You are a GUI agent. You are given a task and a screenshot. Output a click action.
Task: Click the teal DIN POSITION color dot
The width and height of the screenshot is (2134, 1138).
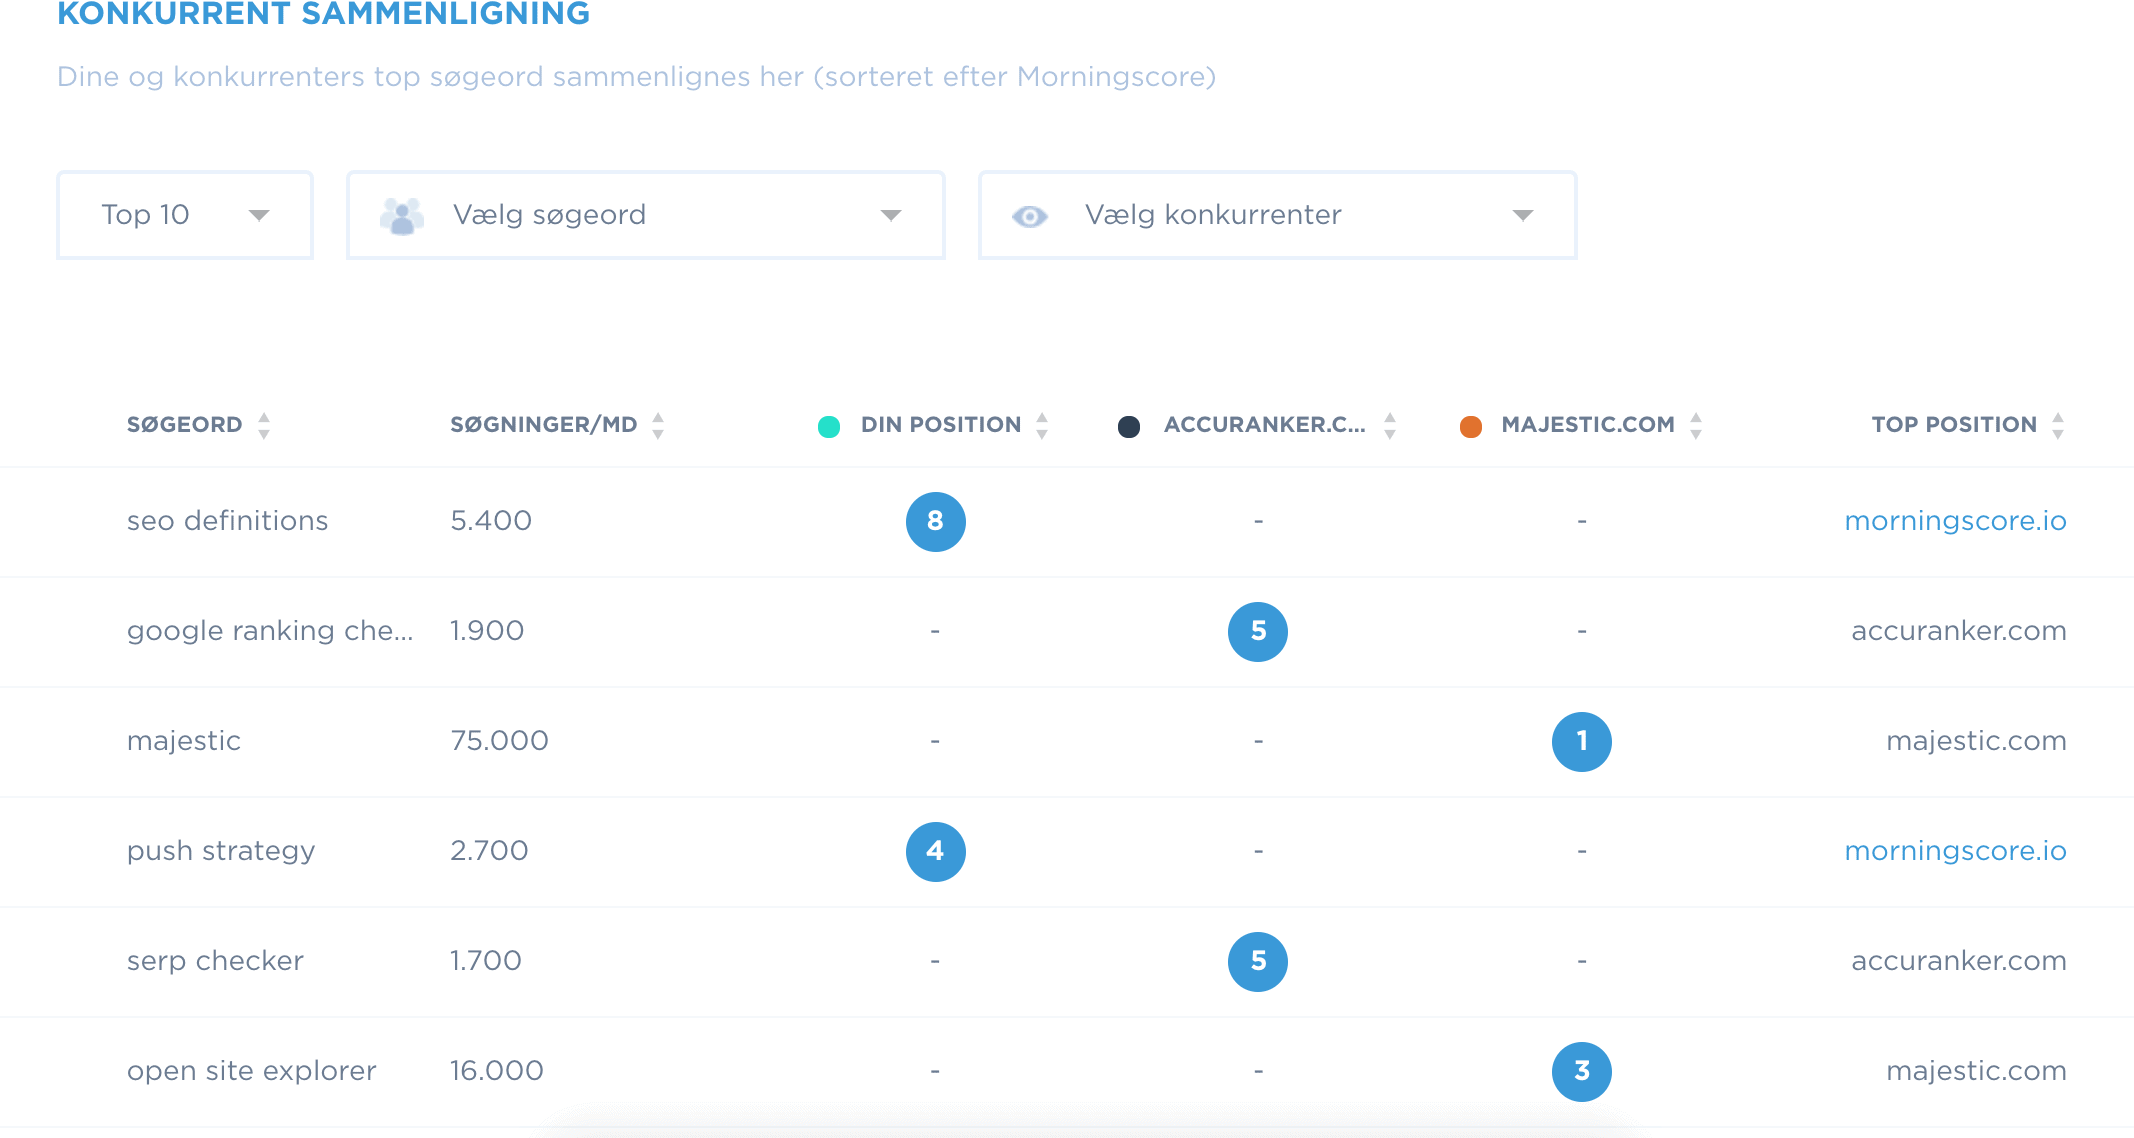[x=829, y=427]
